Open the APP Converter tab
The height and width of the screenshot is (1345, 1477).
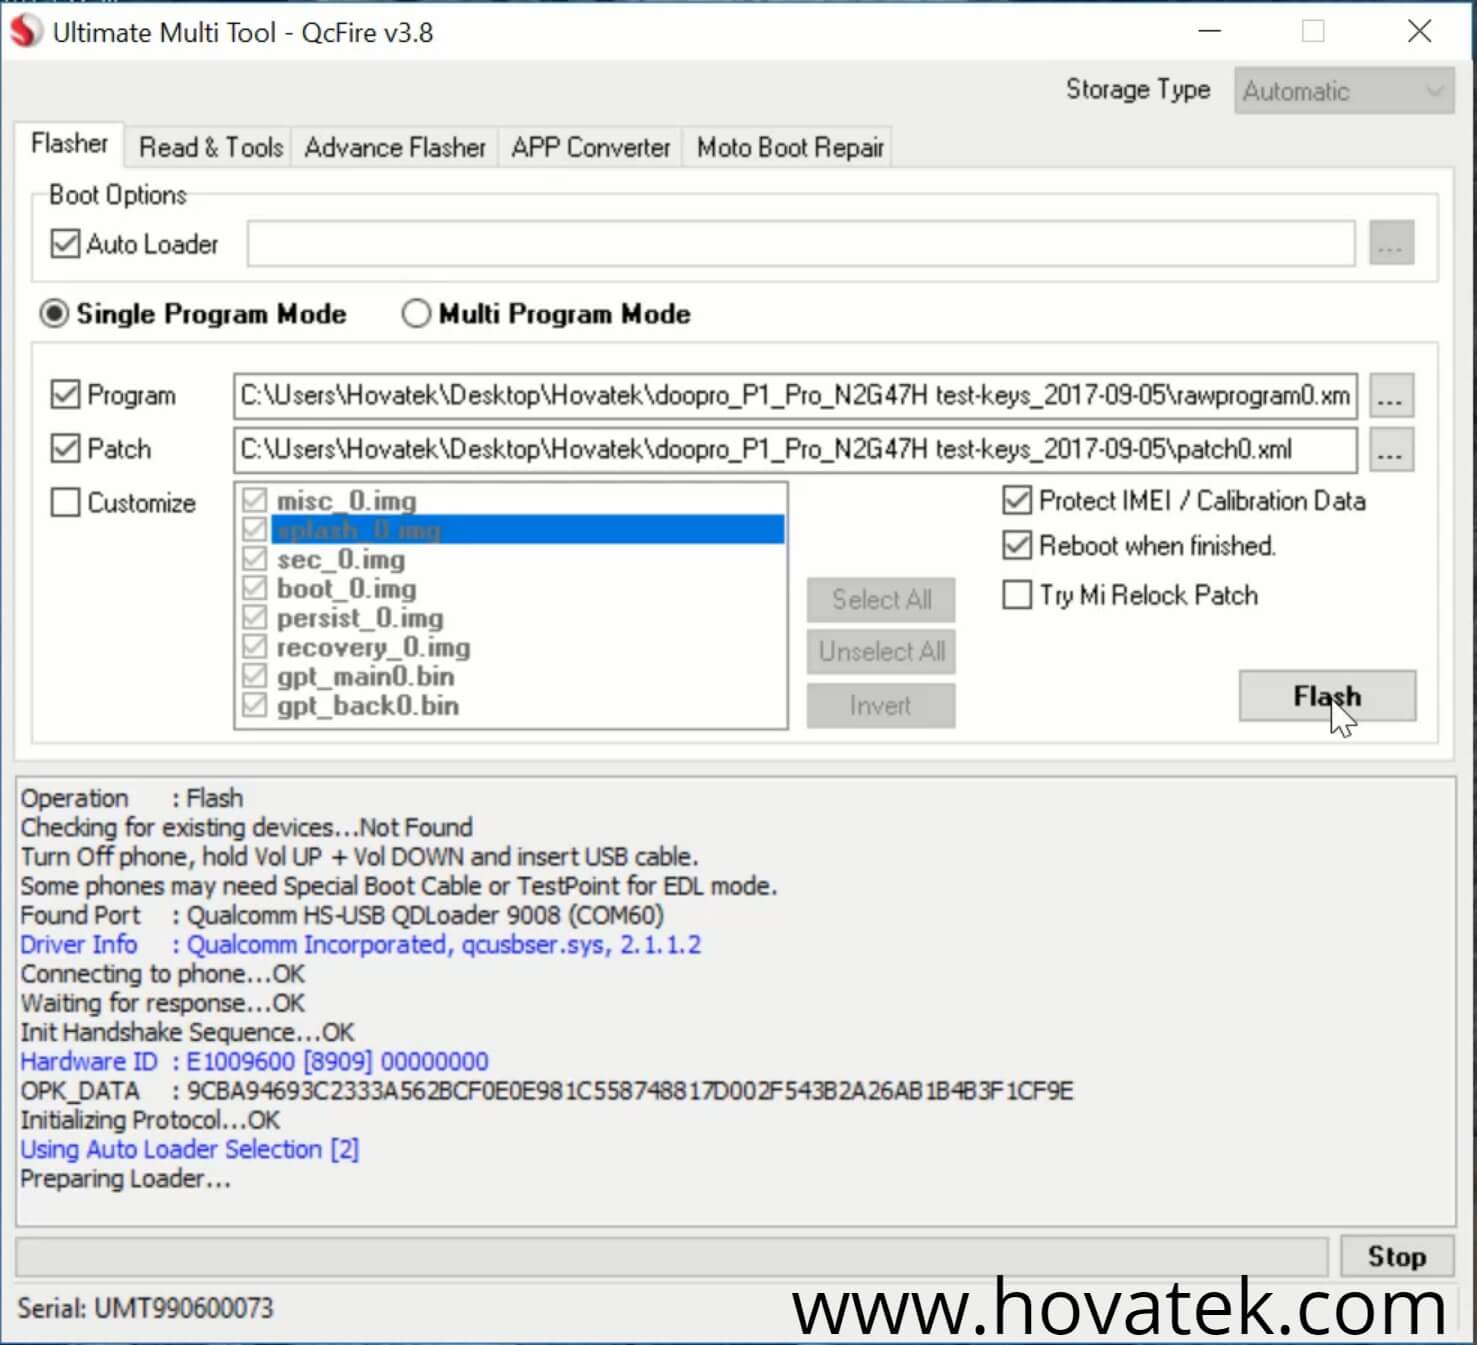(590, 148)
